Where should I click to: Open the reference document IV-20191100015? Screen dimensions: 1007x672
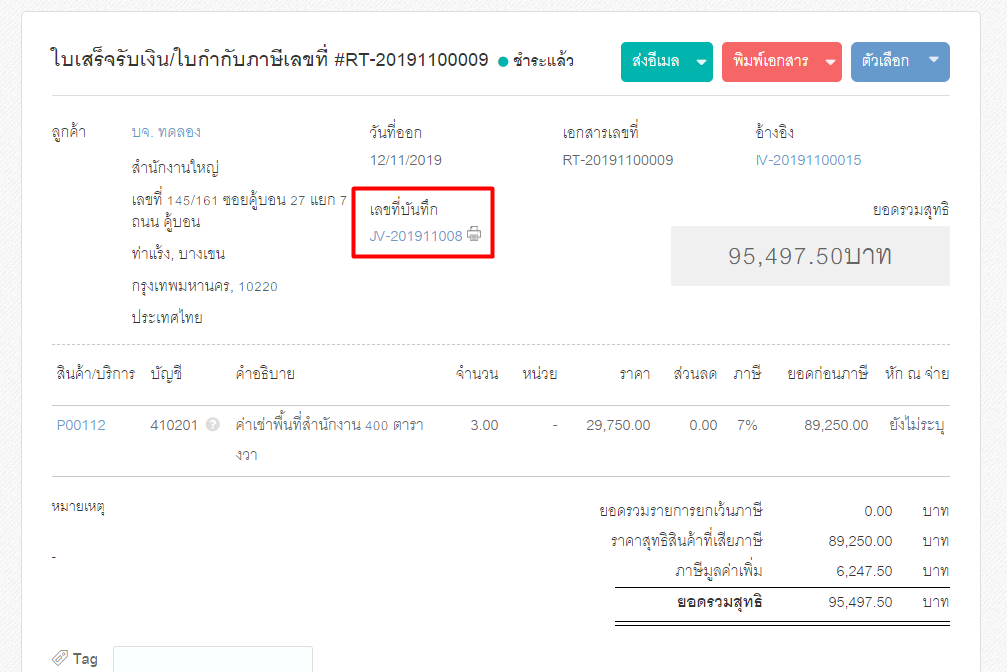click(810, 159)
